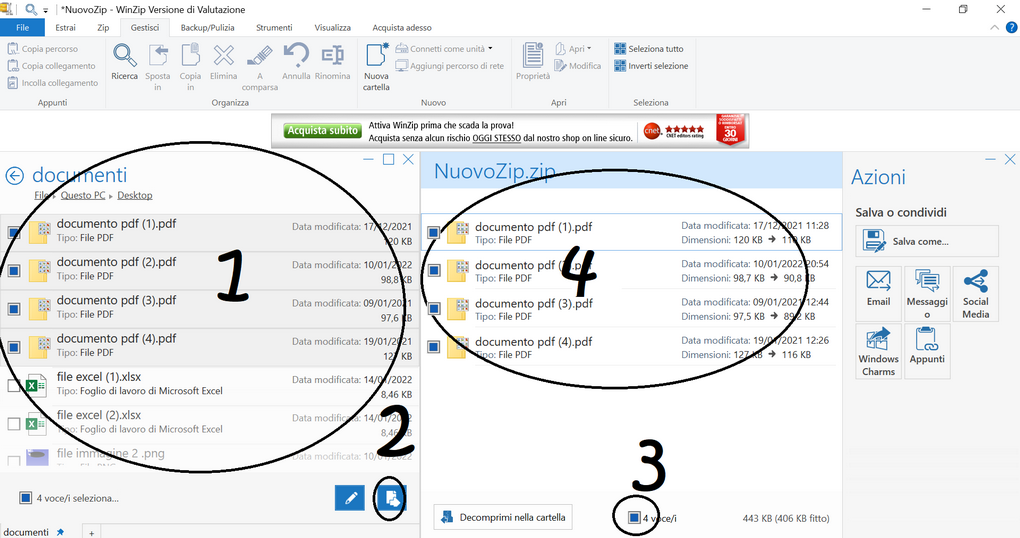
Task: Toggle checkbox for documento pdf (1).pdf in documenti
Action: point(14,232)
